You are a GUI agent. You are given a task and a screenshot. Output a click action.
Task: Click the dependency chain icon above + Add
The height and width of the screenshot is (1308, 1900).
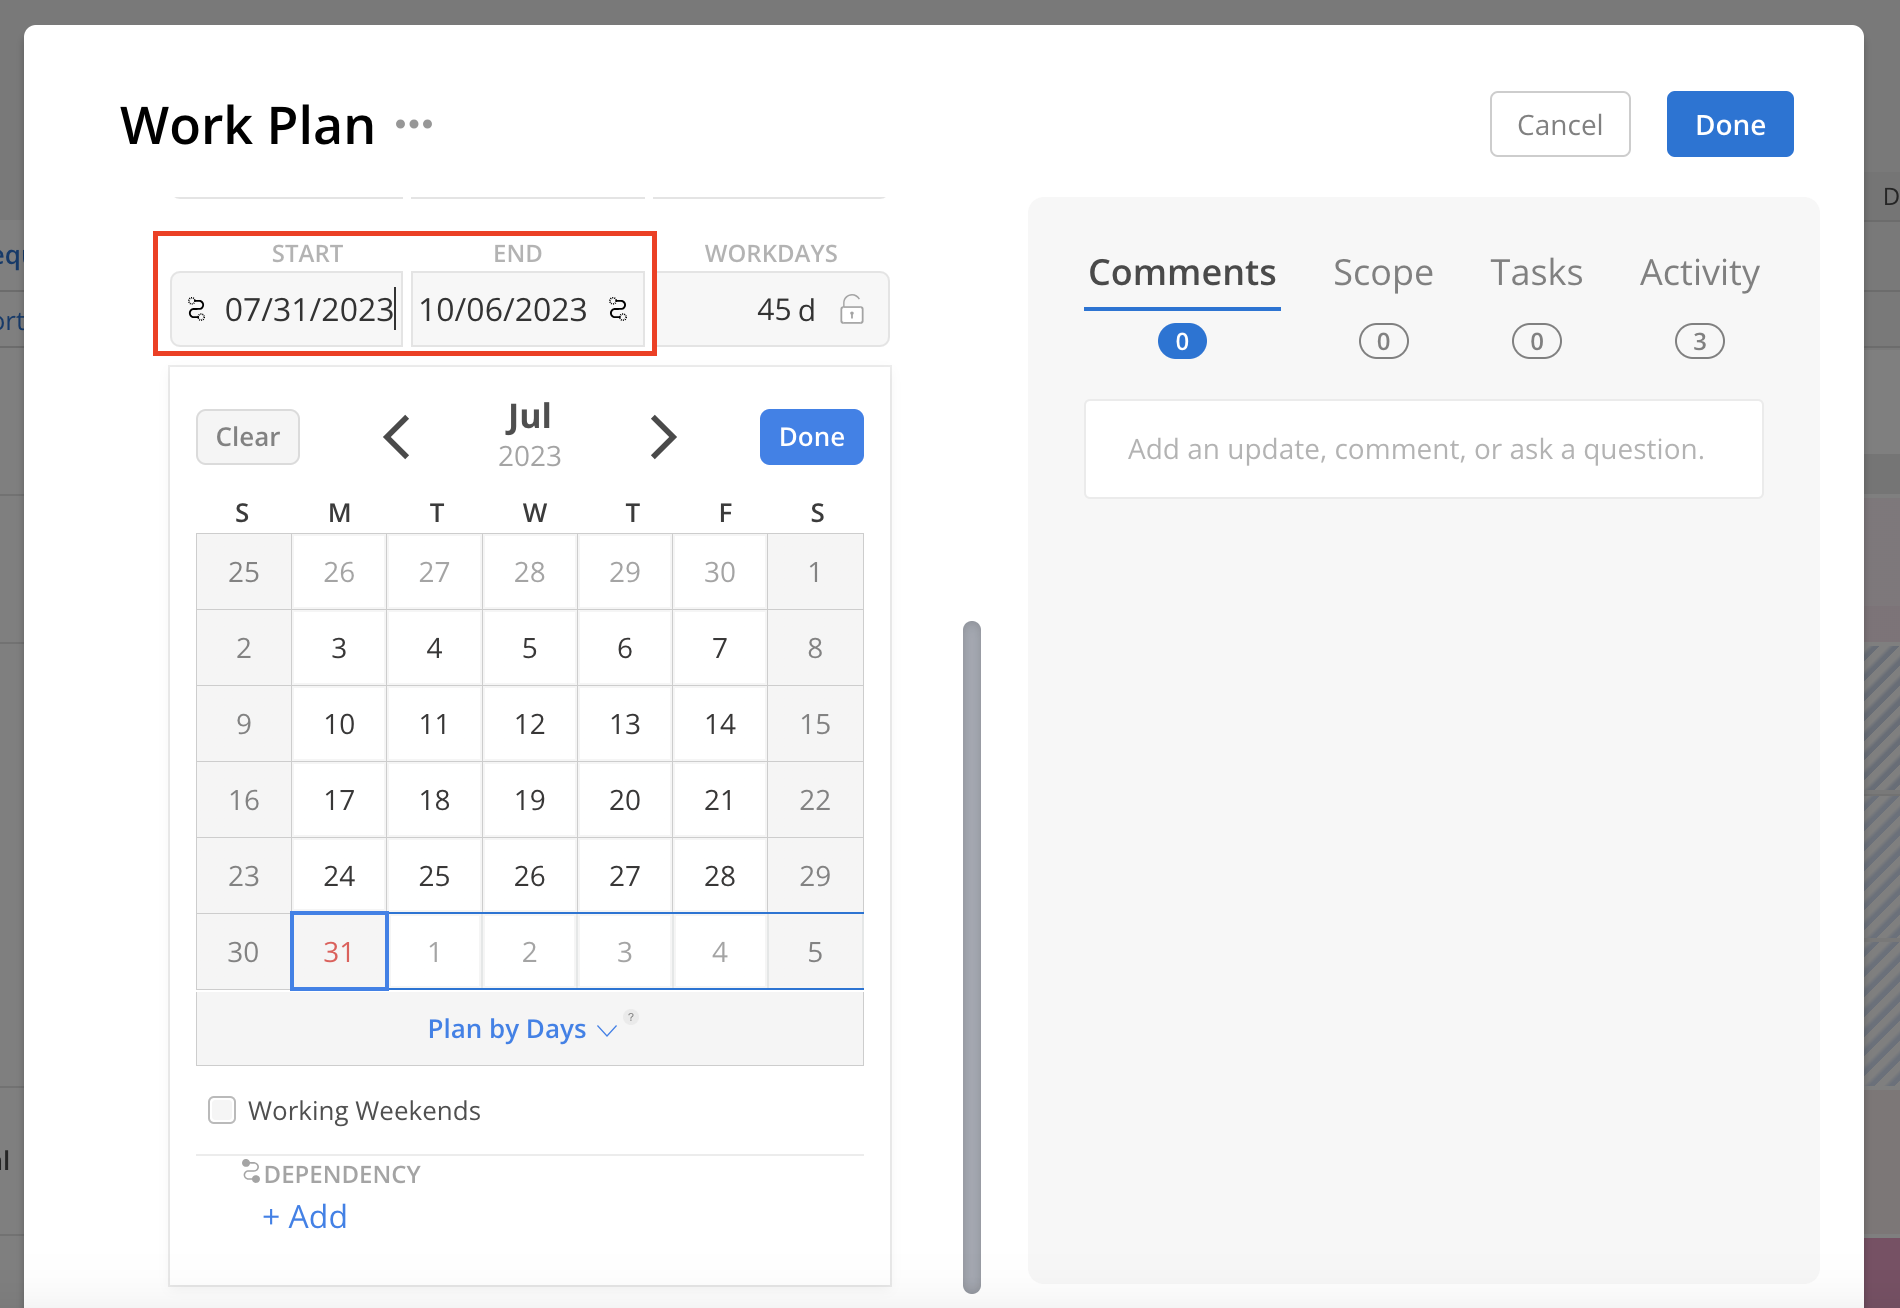coord(249,1172)
